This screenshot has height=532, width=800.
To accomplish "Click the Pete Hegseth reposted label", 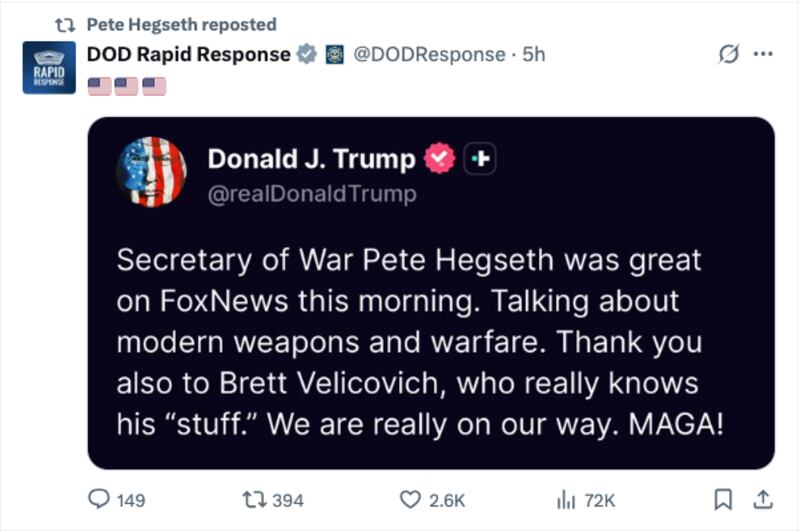I will pyautogui.click(x=181, y=24).
